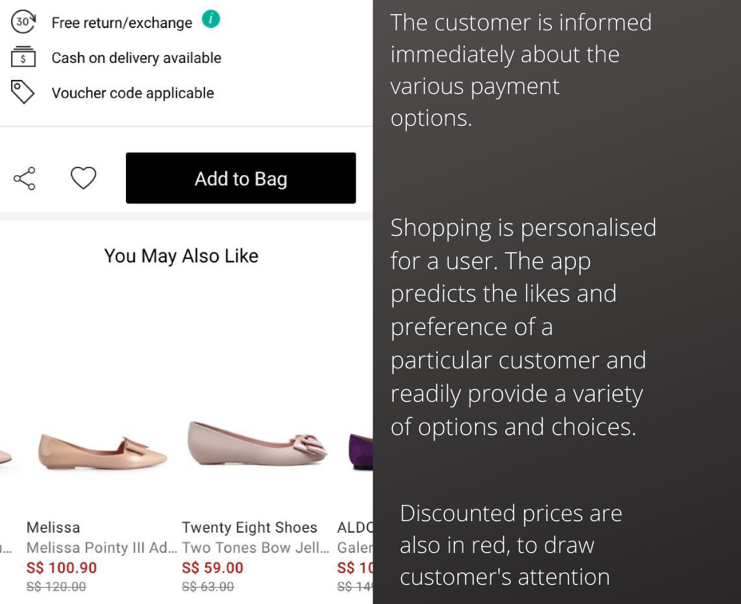Open Free return/exchange text

click(x=122, y=23)
